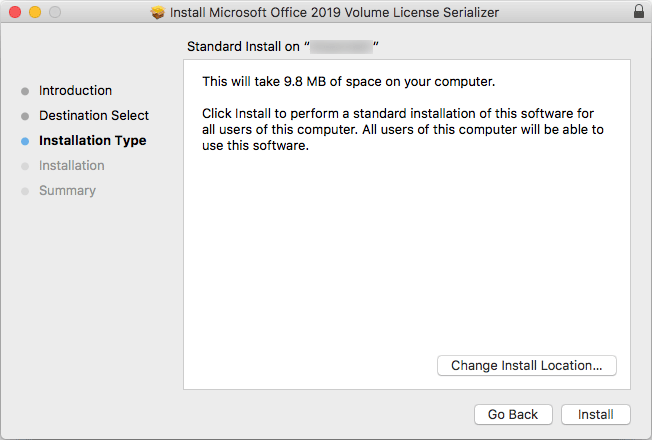Click the bullet next to Introduction
The image size is (652, 440).
click(25, 91)
